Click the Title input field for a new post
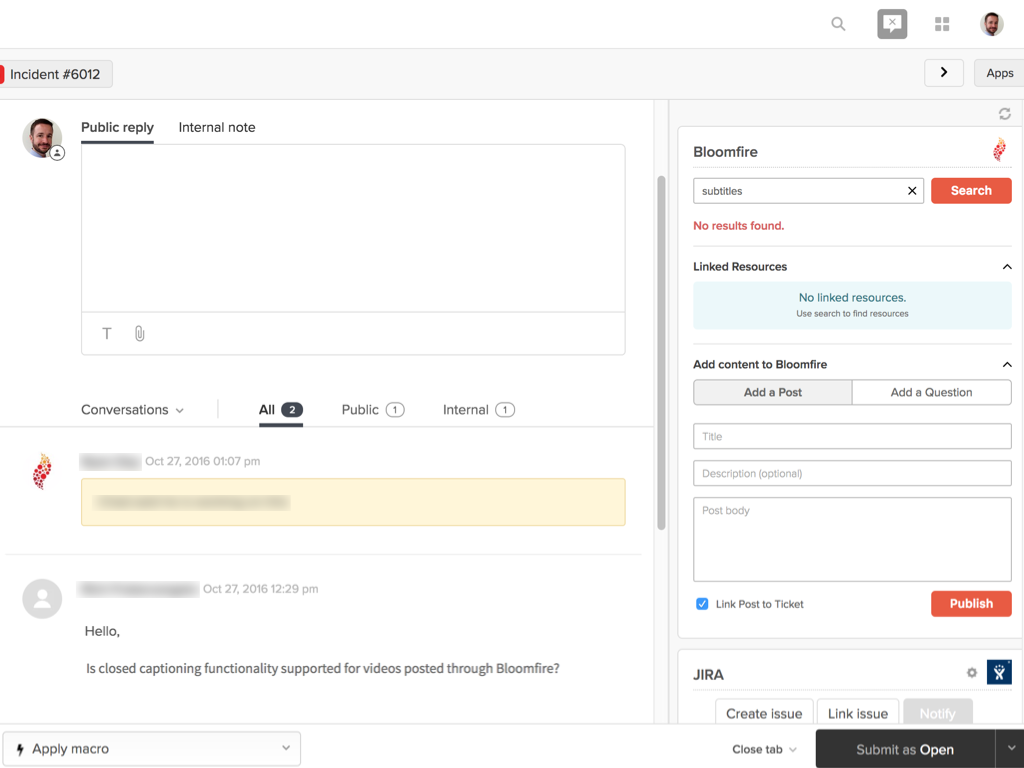This screenshot has width=1024, height=768. (852, 436)
